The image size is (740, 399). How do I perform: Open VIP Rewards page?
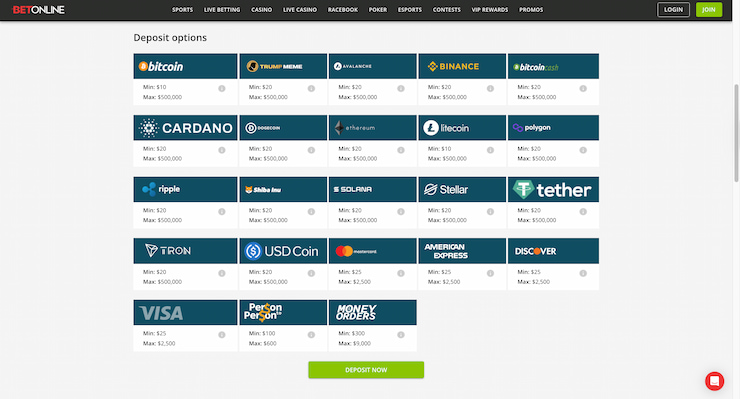(x=490, y=9)
